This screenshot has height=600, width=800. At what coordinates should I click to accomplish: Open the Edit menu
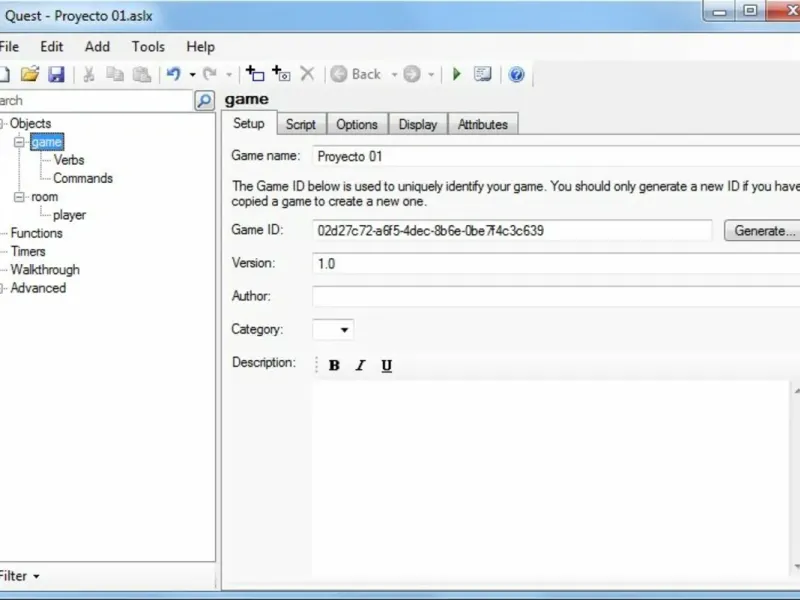(52, 47)
